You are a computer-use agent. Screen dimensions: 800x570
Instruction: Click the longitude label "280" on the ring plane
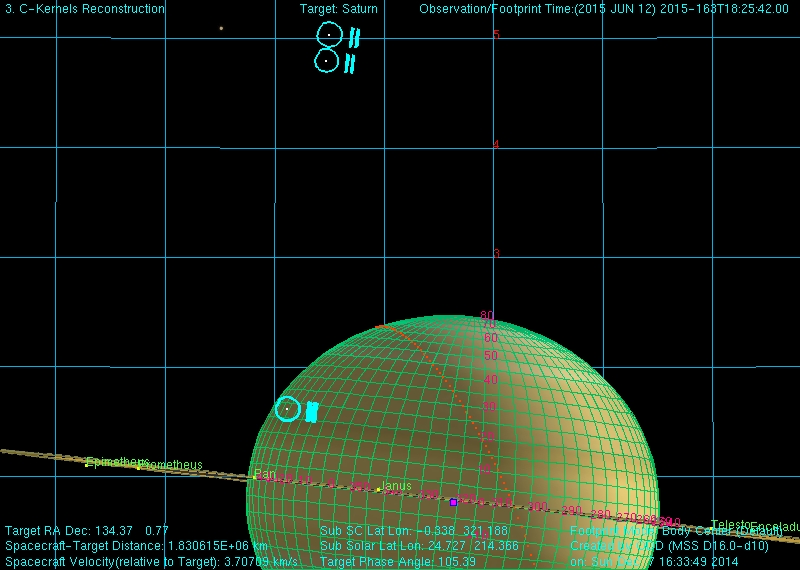tap(601, 514)
